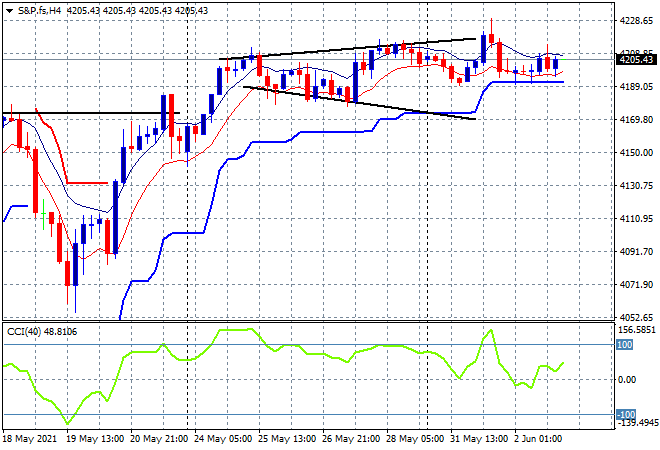Screen dimensions: 660x450
Task: Select the upper black rising trendline
Action: pyautogui.click(x=348, y=49)
